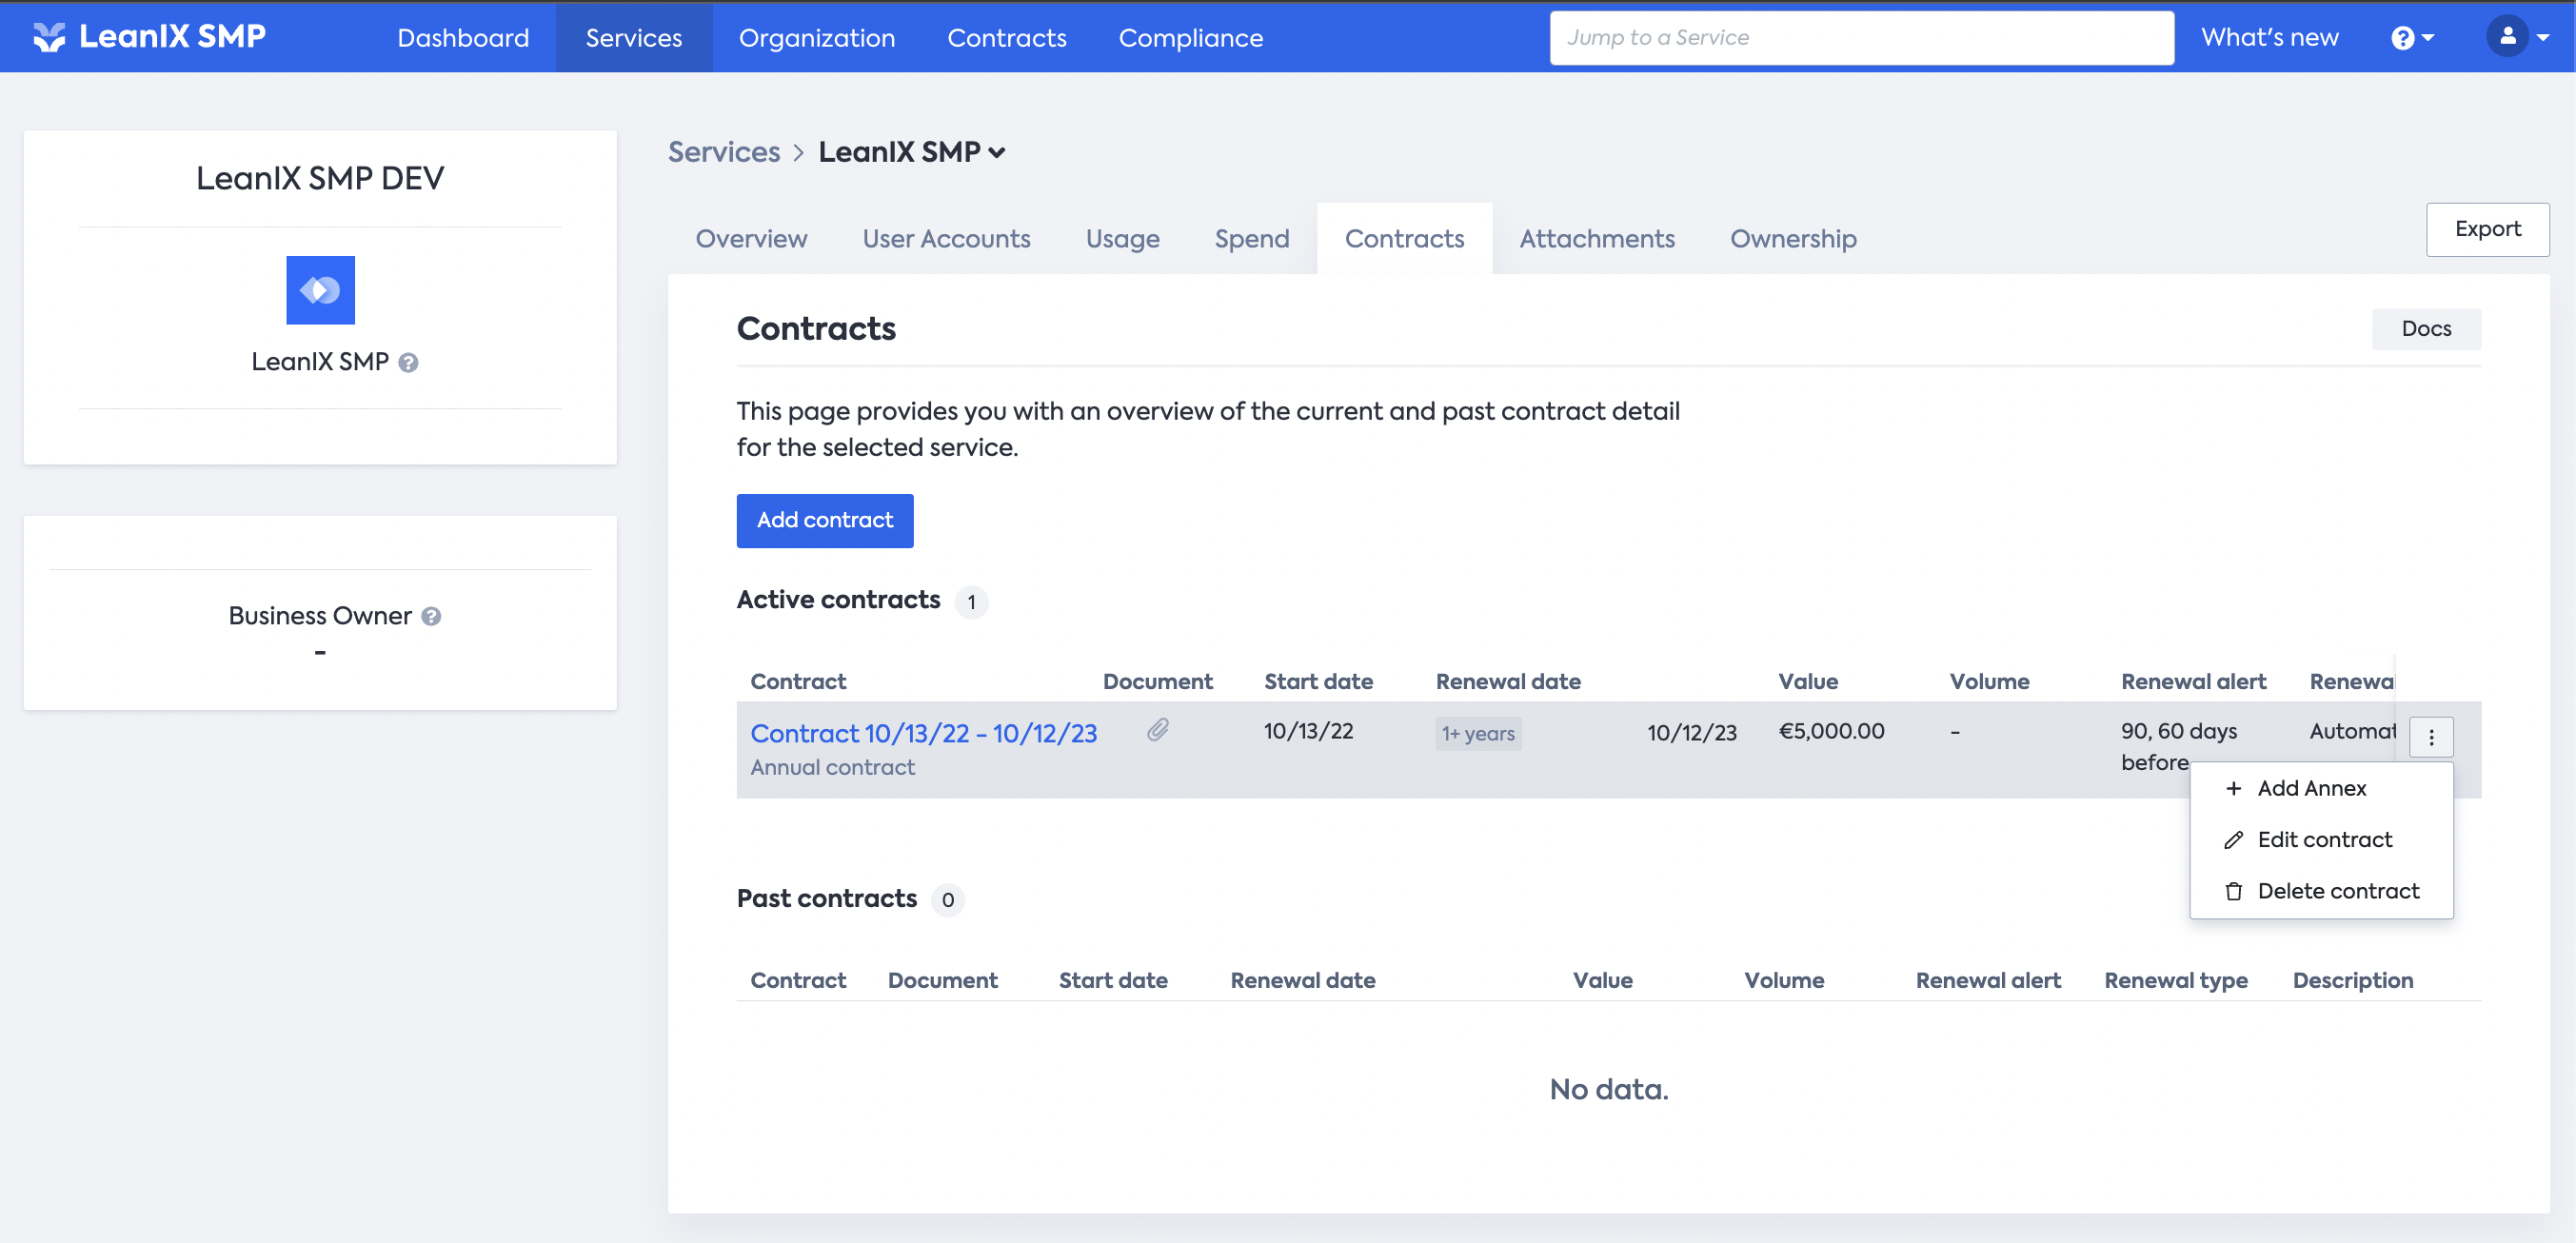Focus the Jump to a Service search field

coord(1860,38)
